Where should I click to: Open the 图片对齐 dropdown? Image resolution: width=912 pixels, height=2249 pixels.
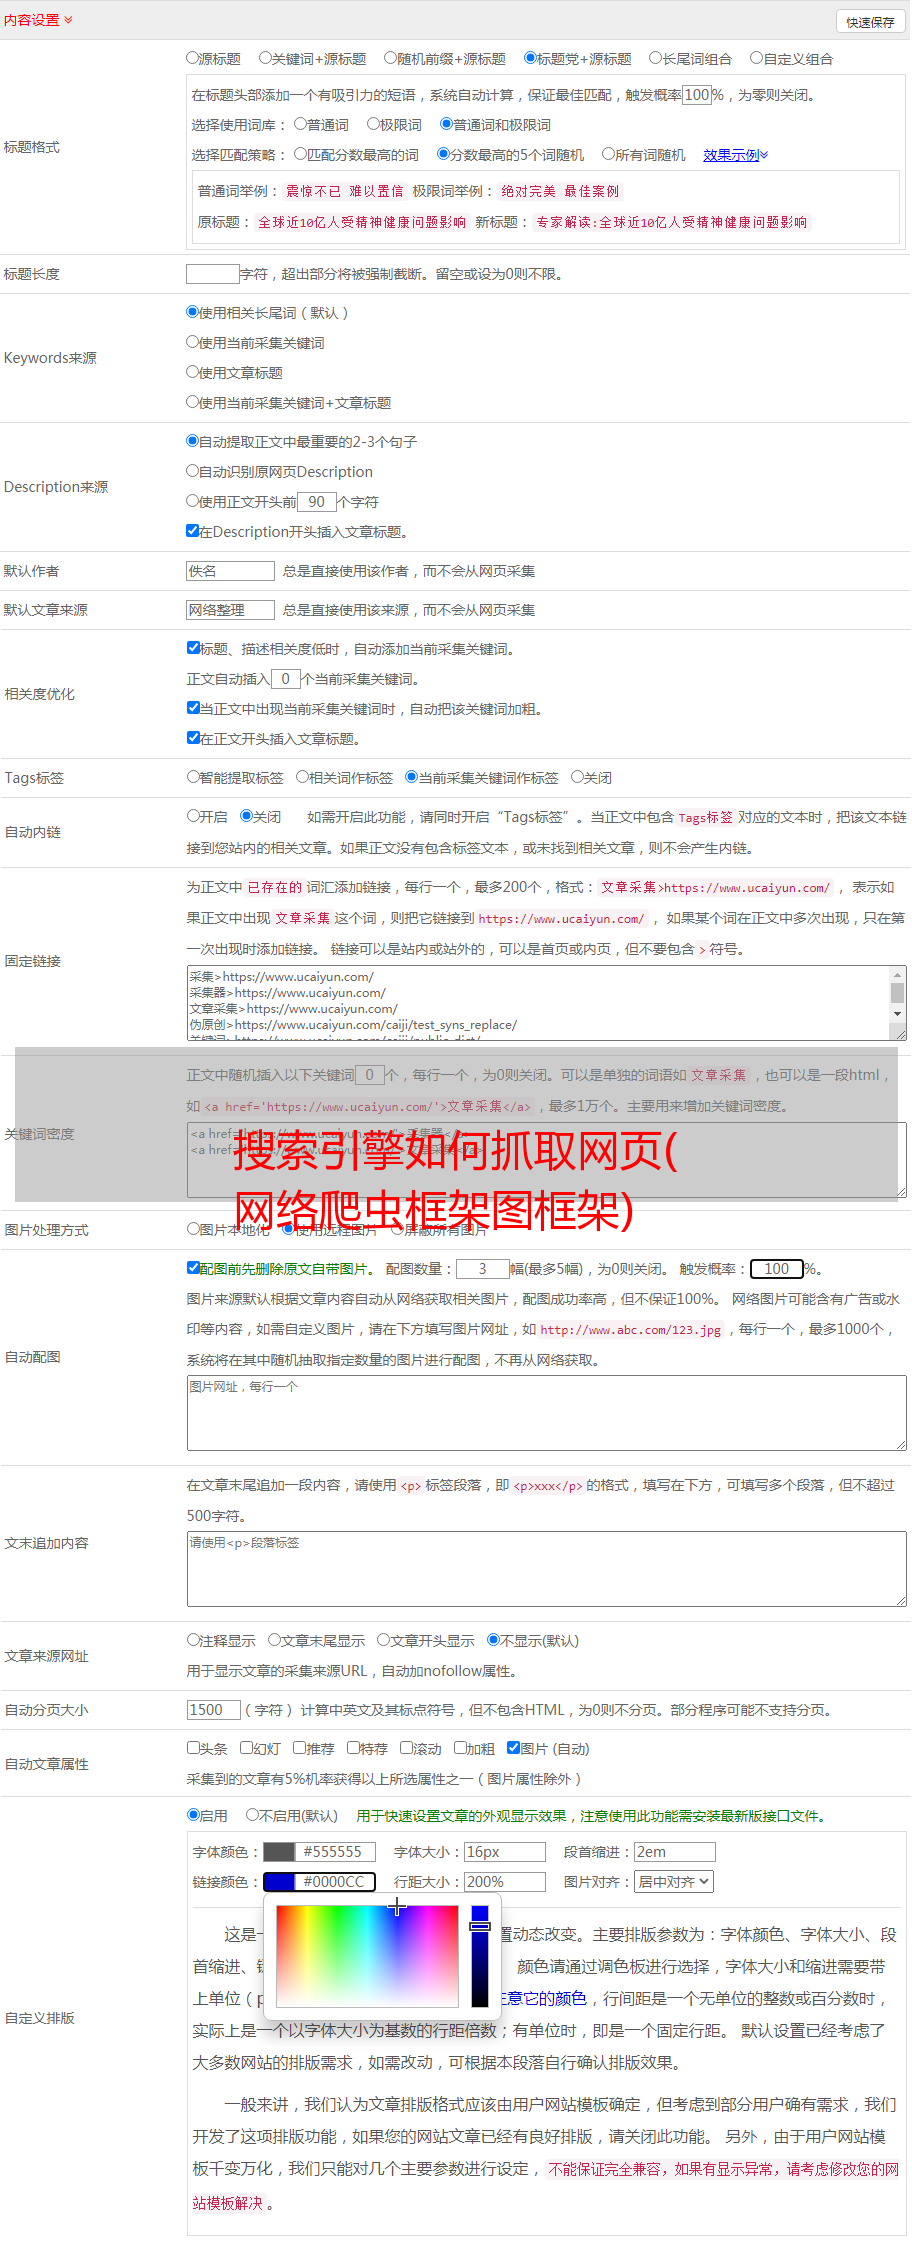click(675, 1882)
